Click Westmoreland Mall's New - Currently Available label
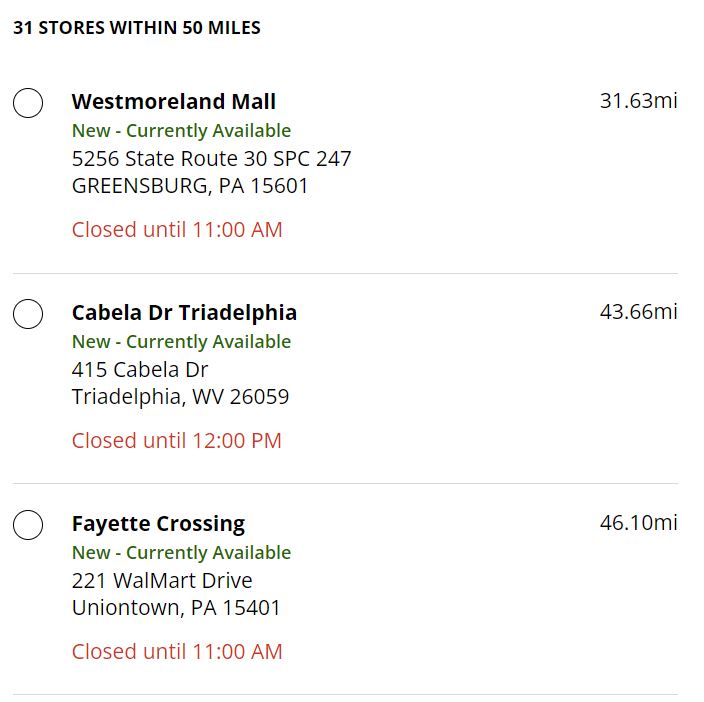This screenshot has width=704, height=702. tap(181, 131)
